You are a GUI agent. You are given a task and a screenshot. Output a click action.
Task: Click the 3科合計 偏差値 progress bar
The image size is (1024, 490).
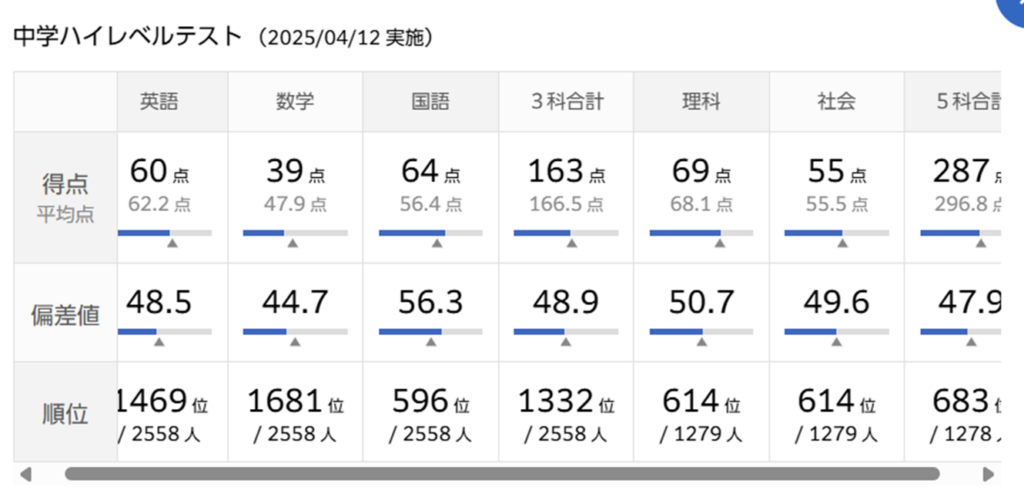click(x=566, y=331)
